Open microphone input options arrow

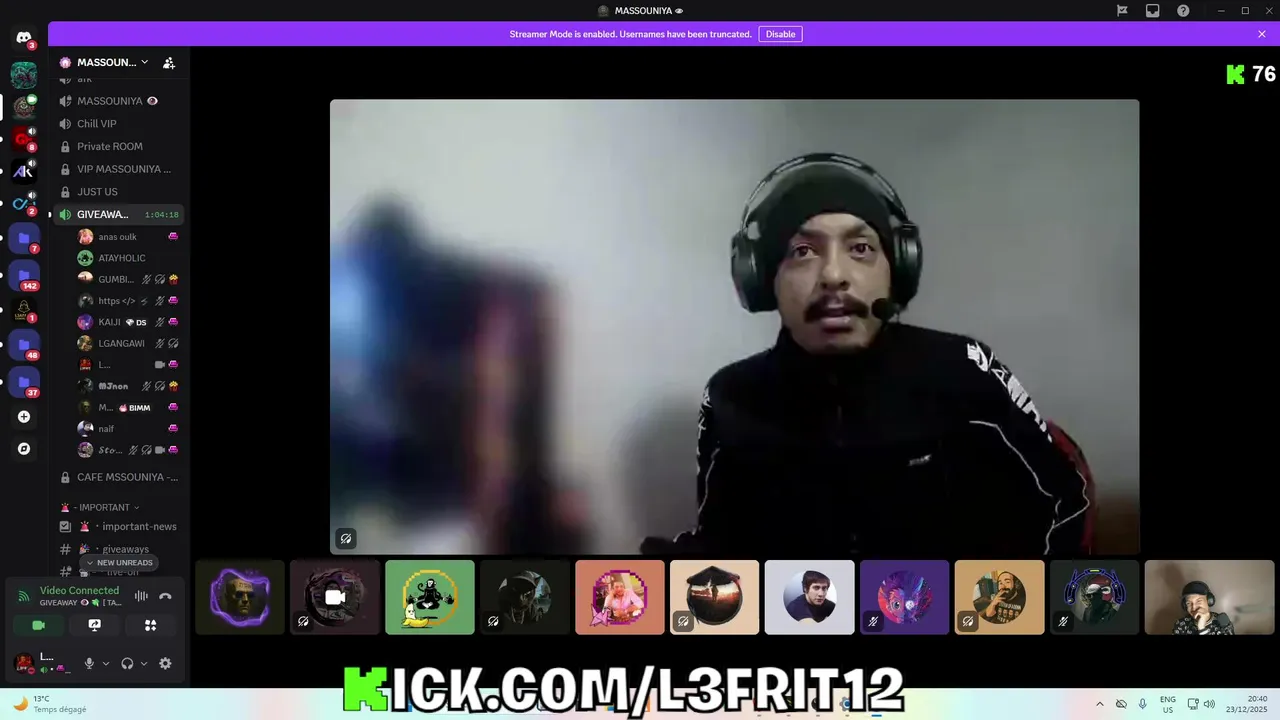coord(106,663)
